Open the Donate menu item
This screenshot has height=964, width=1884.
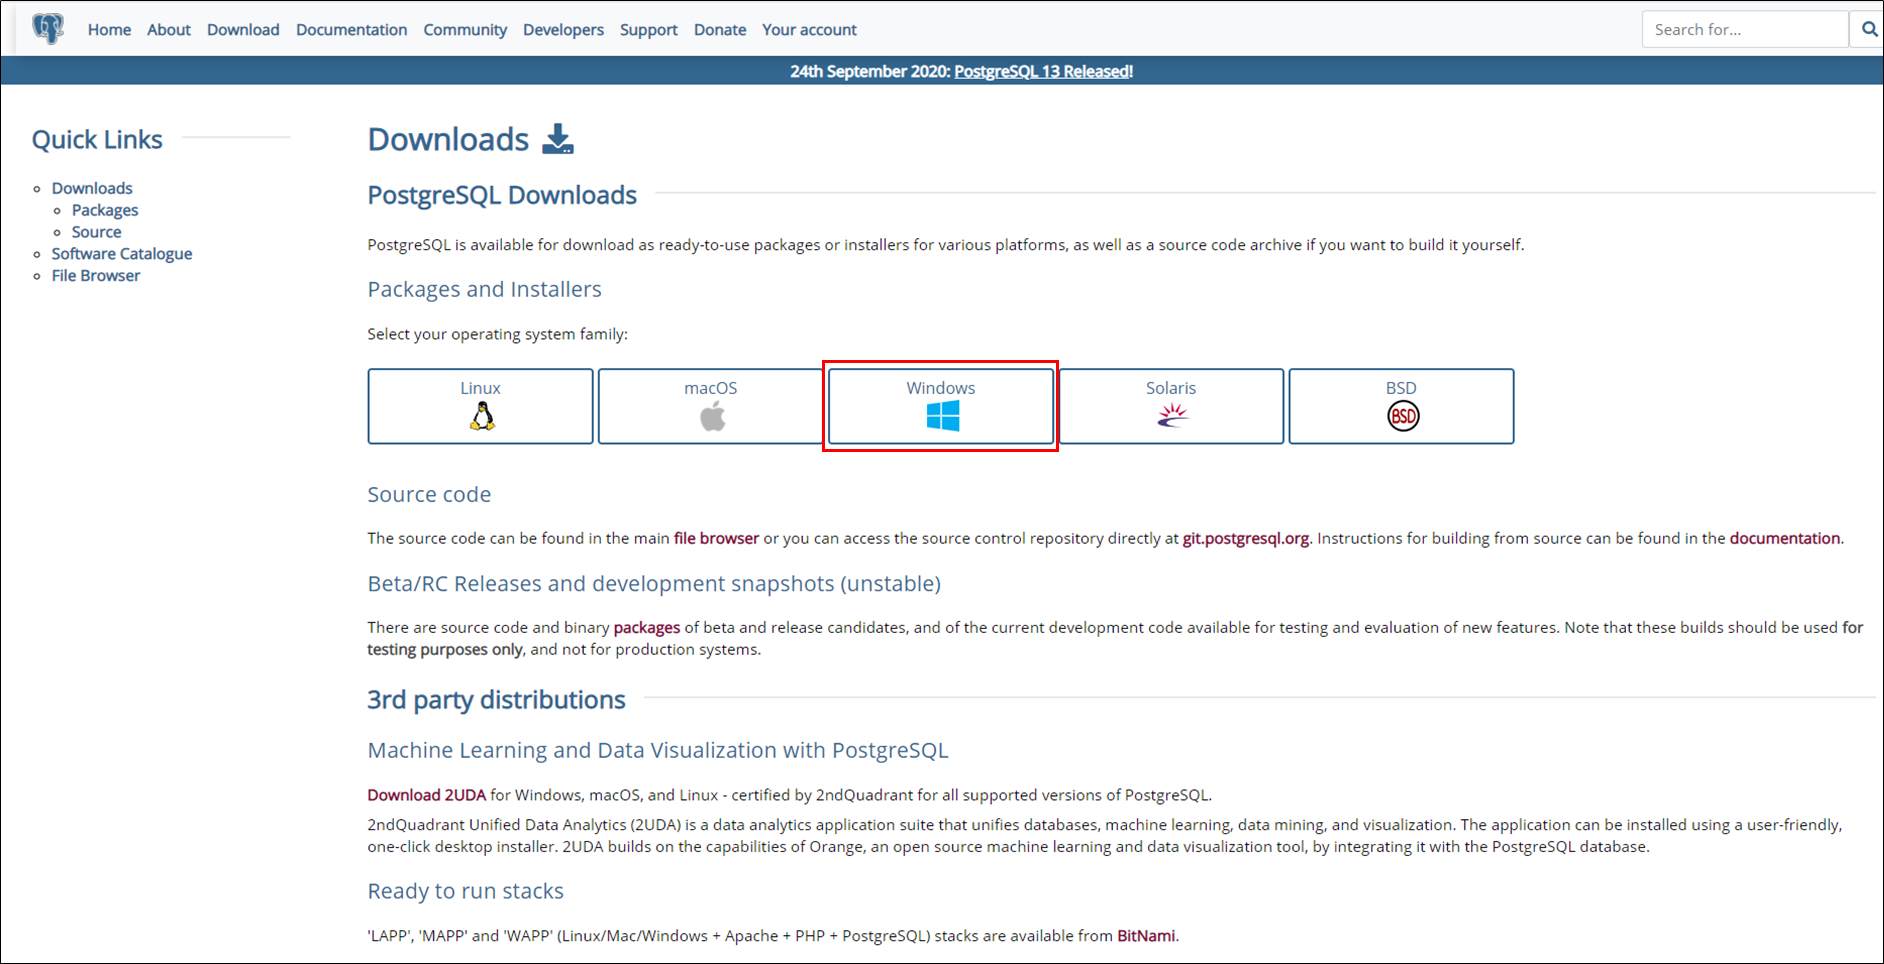point(720,30)
